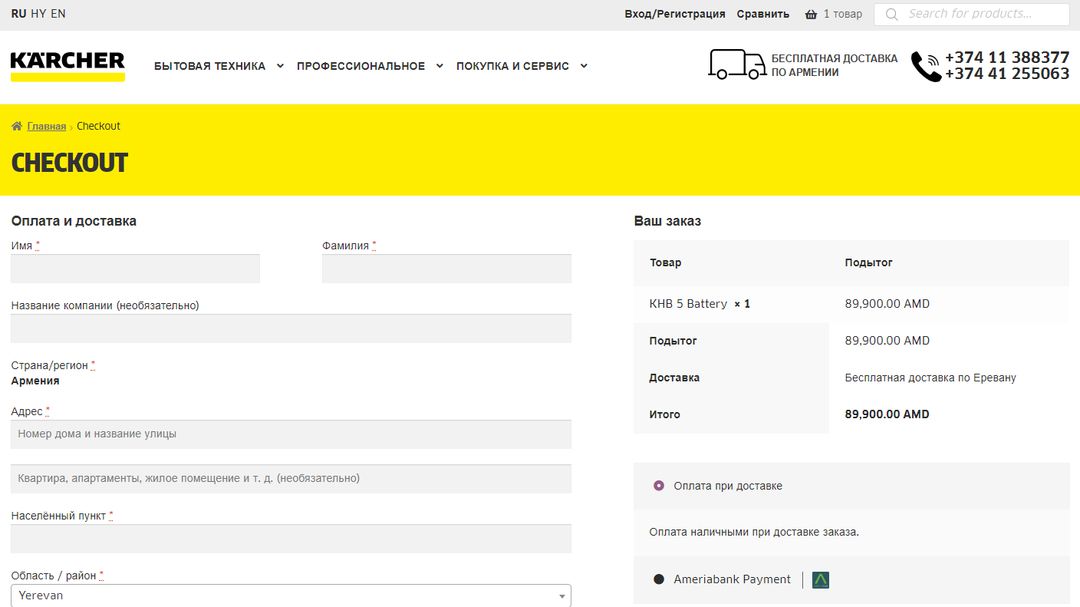
Task: Focus the Фамилия input field
Action: [446, 269]
